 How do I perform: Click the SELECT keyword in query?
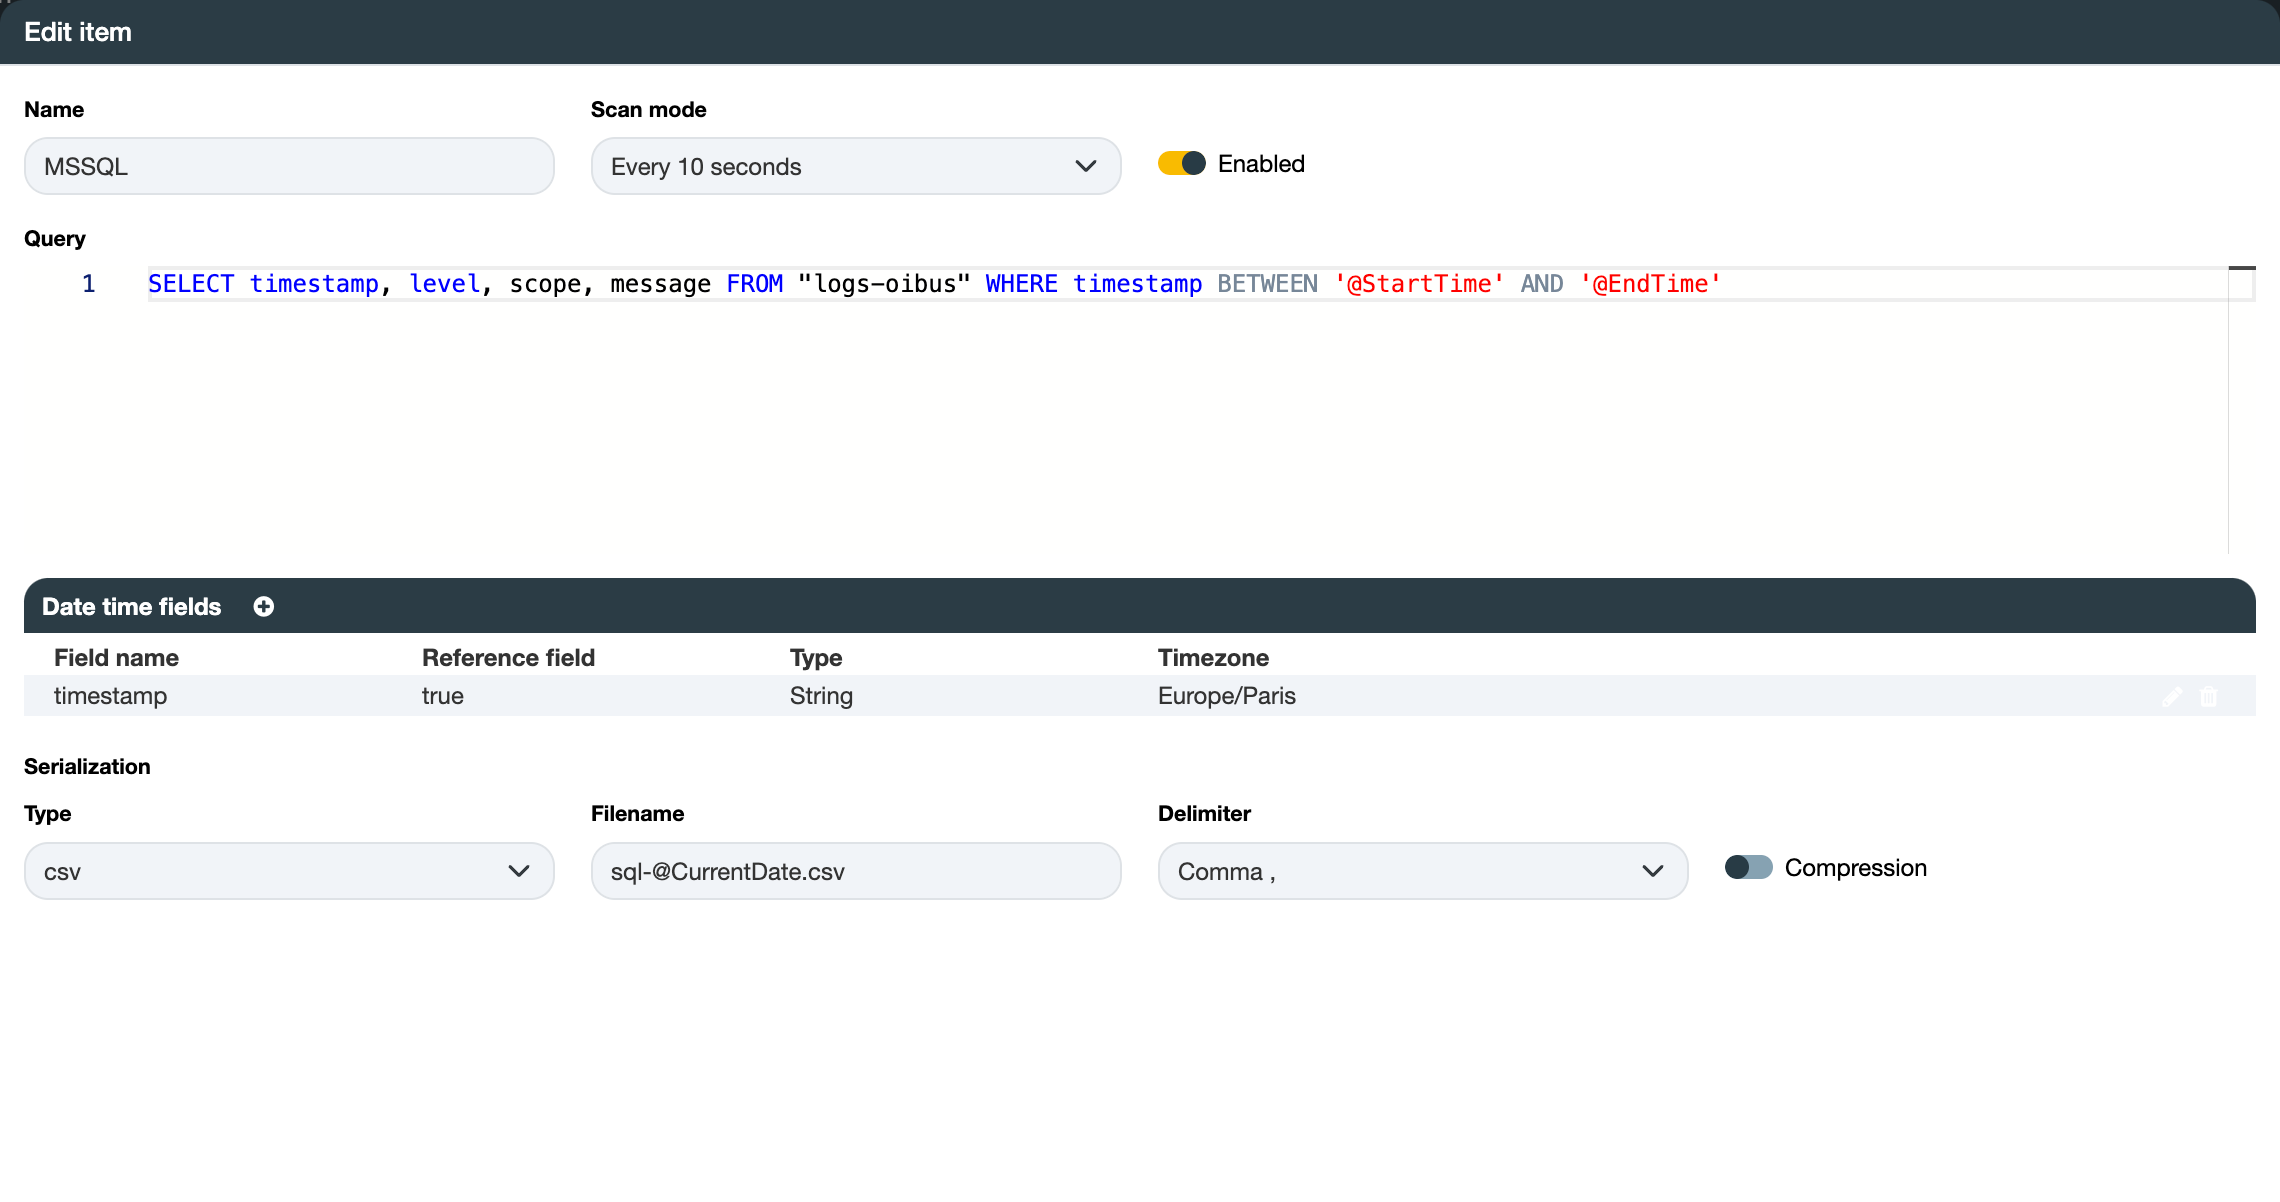click(191, 284)
